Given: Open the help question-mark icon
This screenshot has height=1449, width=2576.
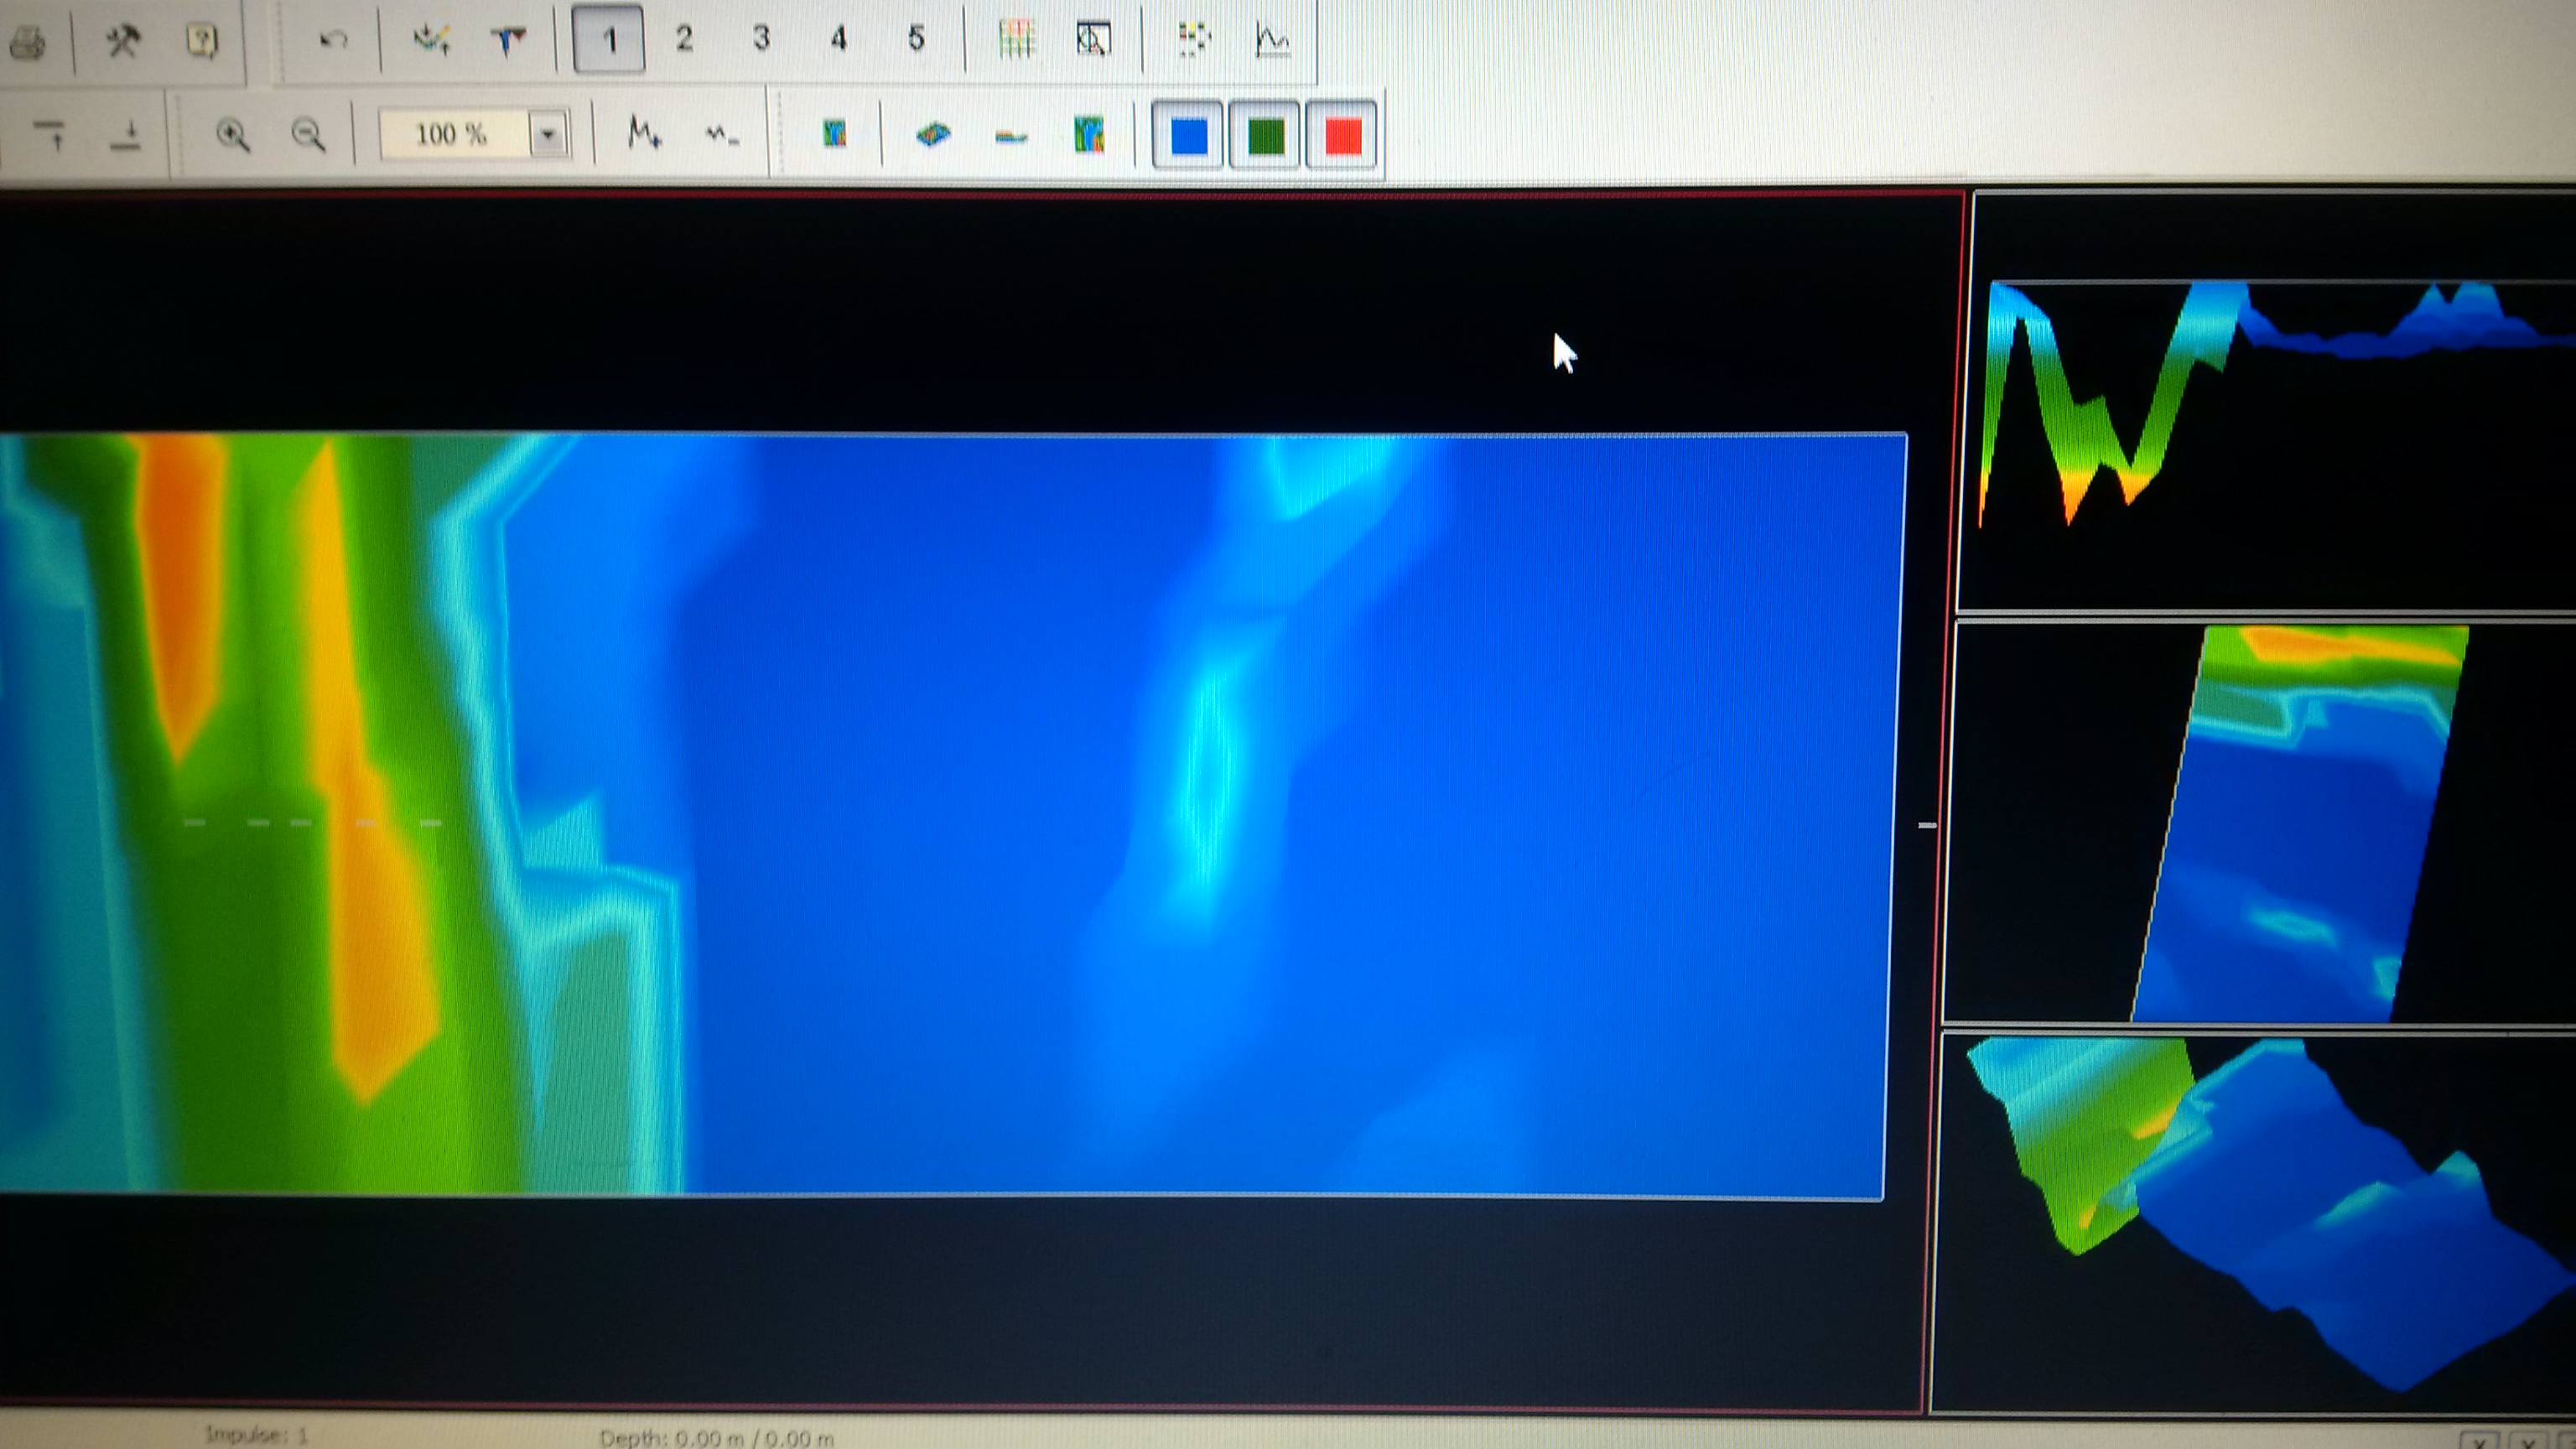Looking at the screenshot, I should (x=202, y=41).
